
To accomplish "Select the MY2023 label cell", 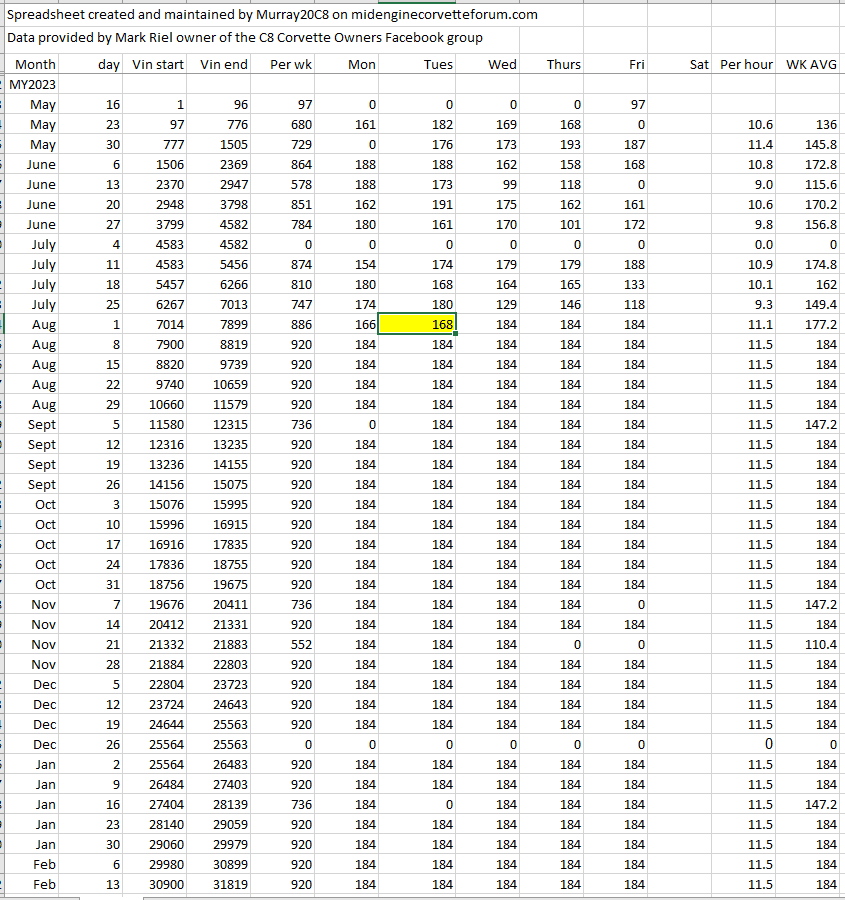I will pos(33,84).
